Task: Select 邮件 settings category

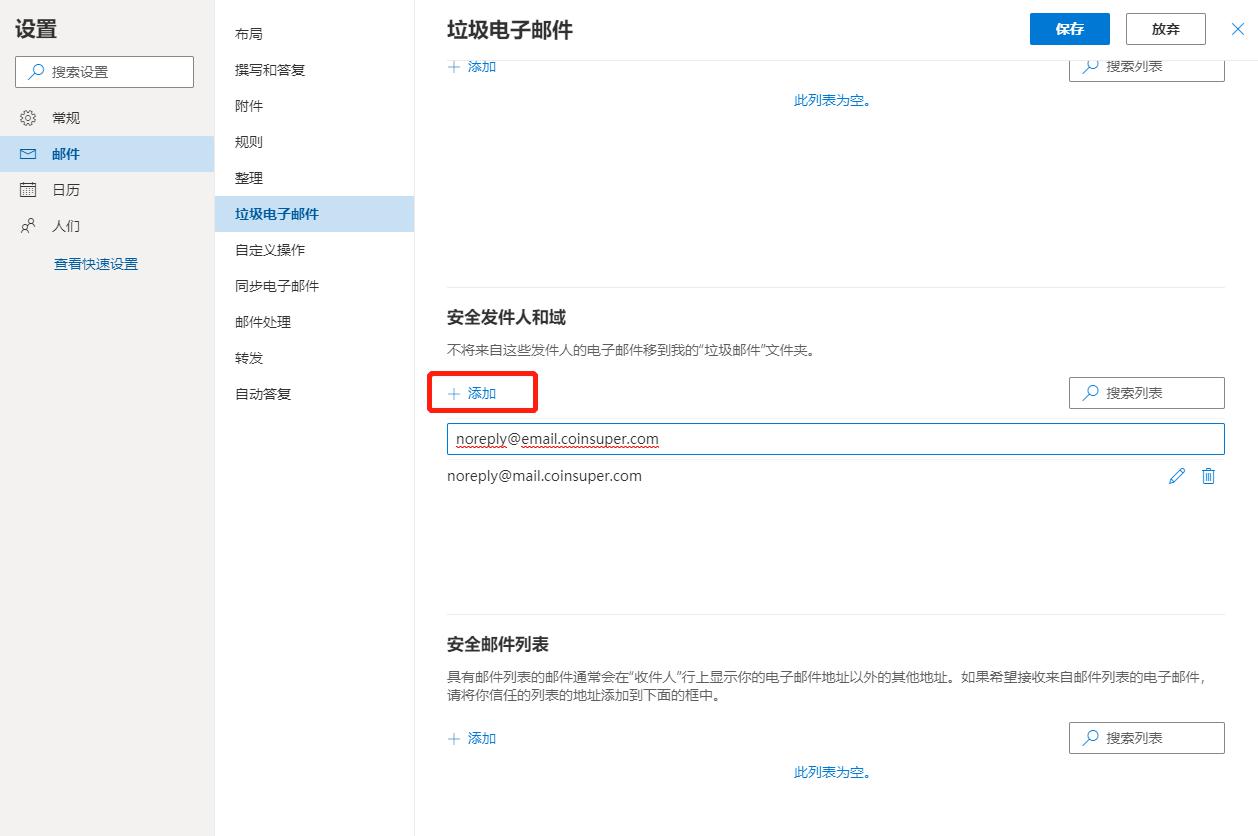Action: pyautogui.click(x=107, y=154)
